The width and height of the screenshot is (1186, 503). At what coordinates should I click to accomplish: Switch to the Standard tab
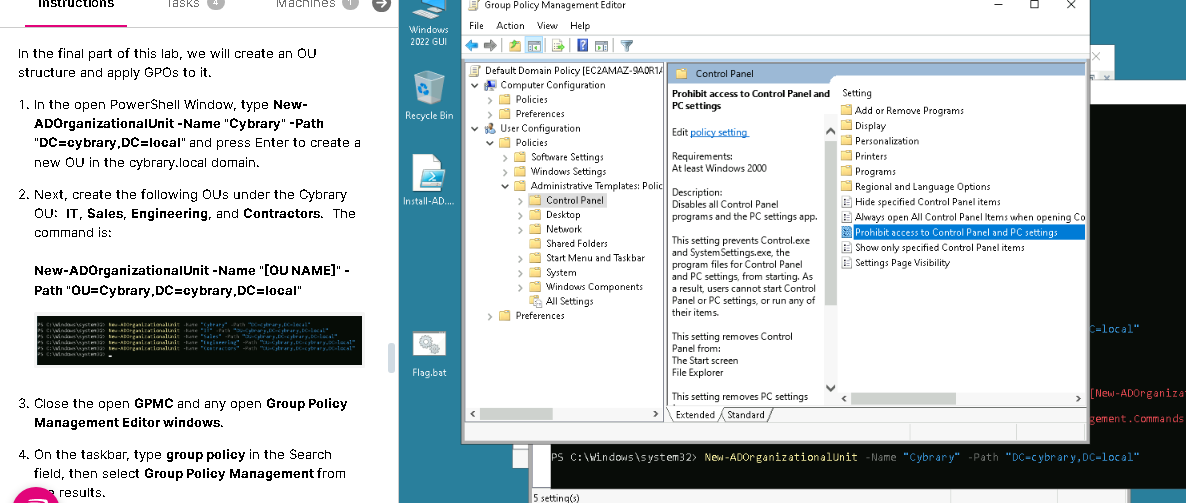[745, 415]
